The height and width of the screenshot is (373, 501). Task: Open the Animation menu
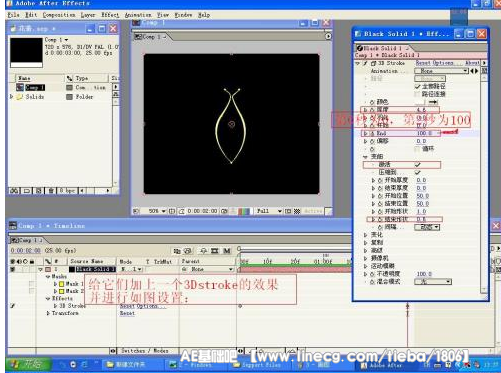138,15
